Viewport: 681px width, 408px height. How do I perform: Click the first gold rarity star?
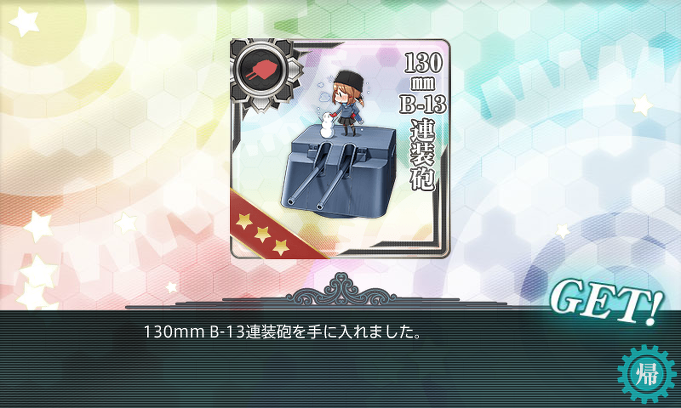tap(244, 221)
